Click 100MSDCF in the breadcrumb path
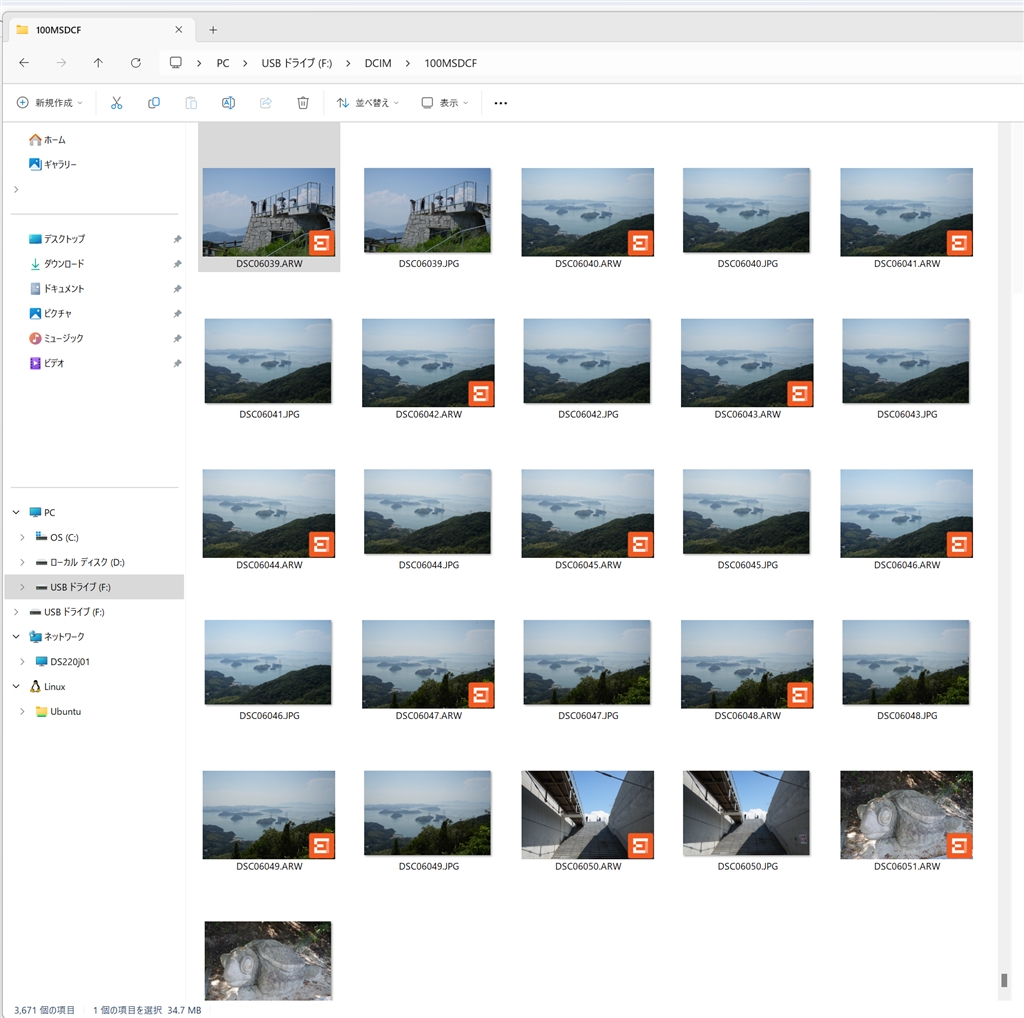1024x1018 pixels. pyautogui.click(x=451, y=63)
